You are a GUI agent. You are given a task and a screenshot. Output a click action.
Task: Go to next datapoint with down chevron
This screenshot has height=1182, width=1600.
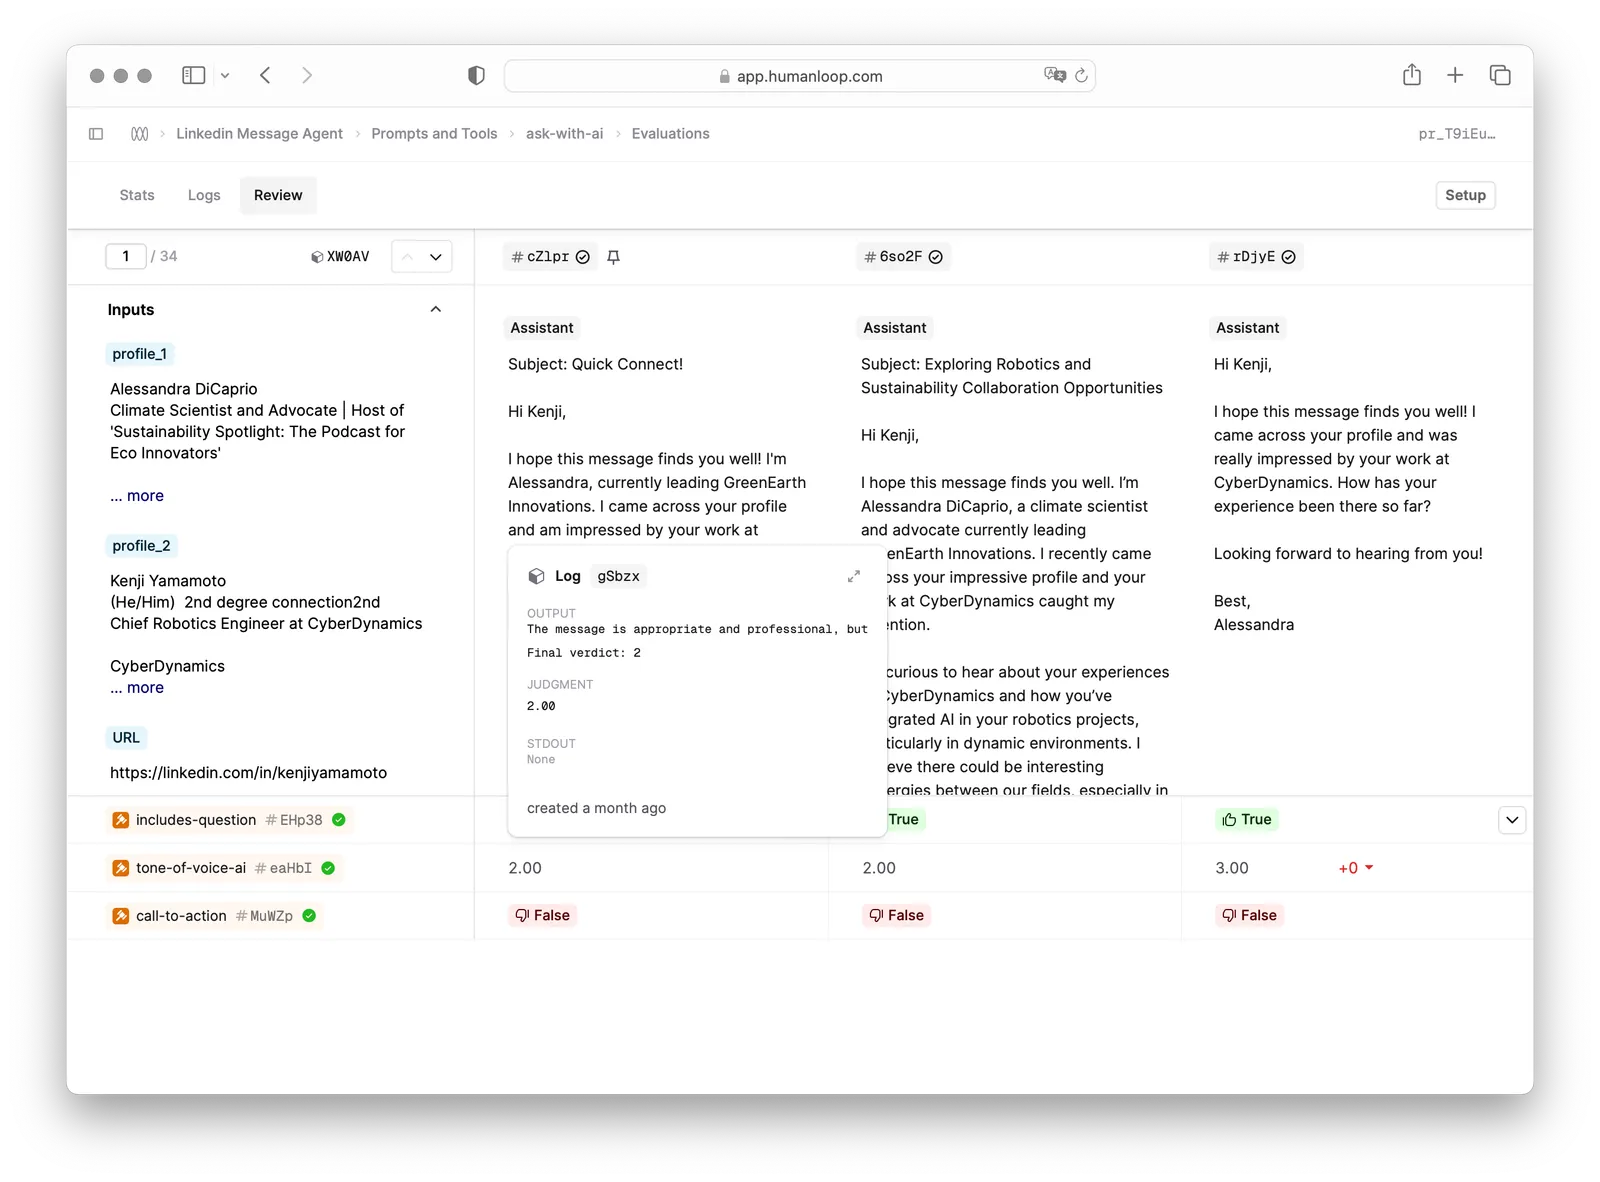[x=436, y=257]
